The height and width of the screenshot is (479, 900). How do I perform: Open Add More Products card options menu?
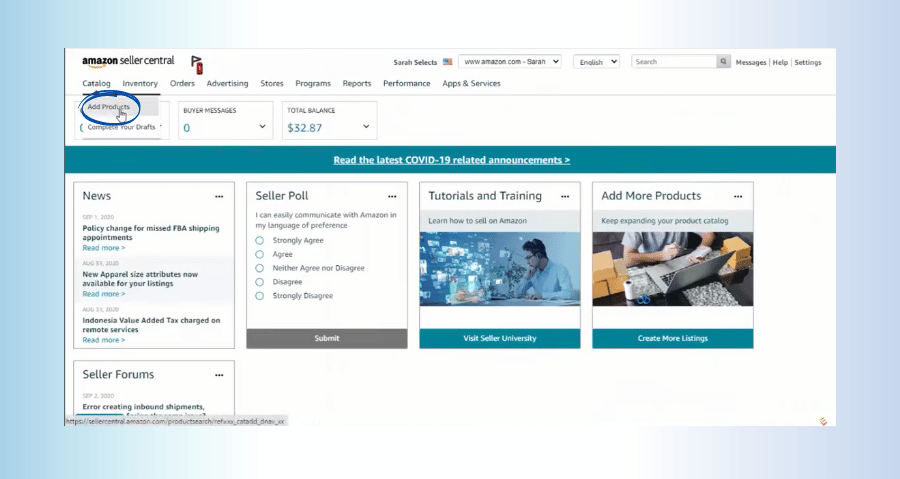[738, 196]
